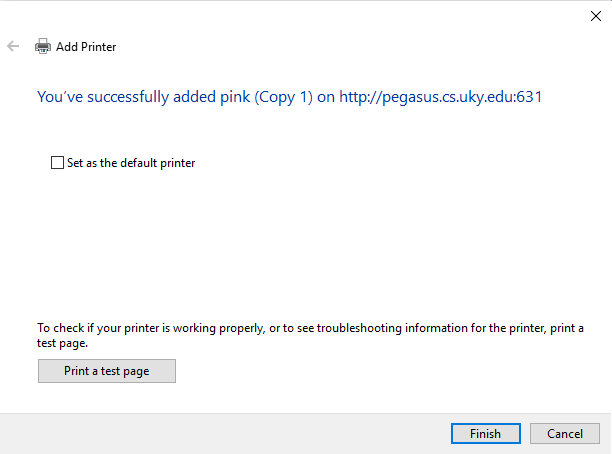Click the 'Add Printer' window title text
The width and height of the screenshot is (612, 454).
click(x=86, y=46)
